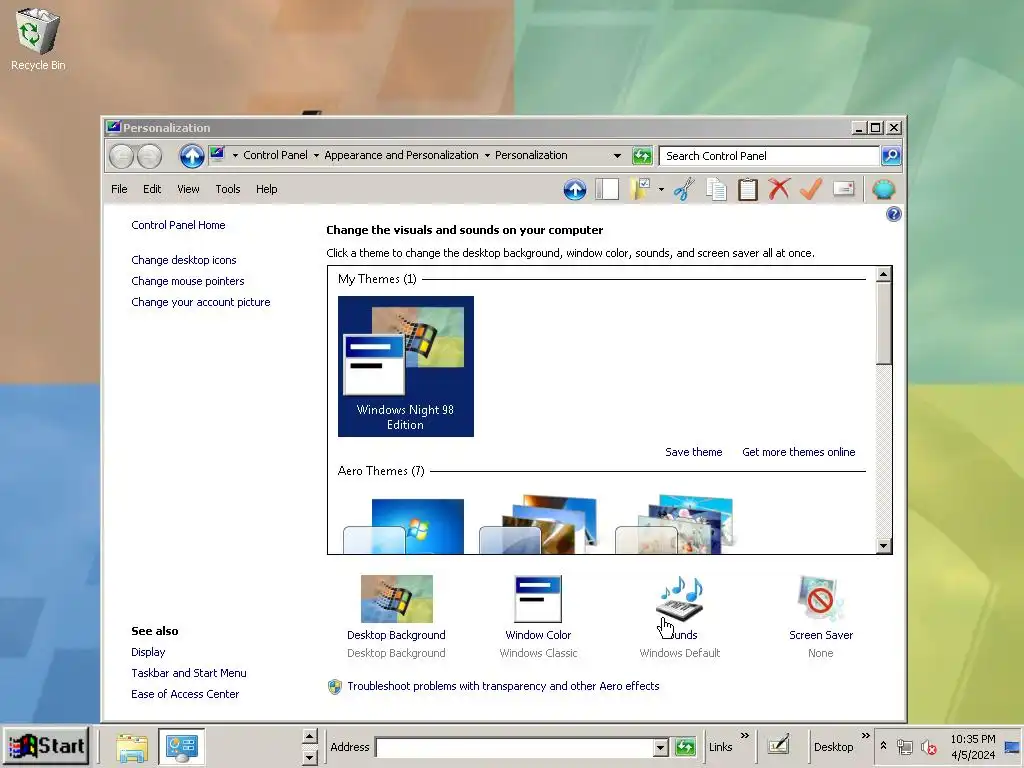Select the third Aero theme thumbnail

675,524
